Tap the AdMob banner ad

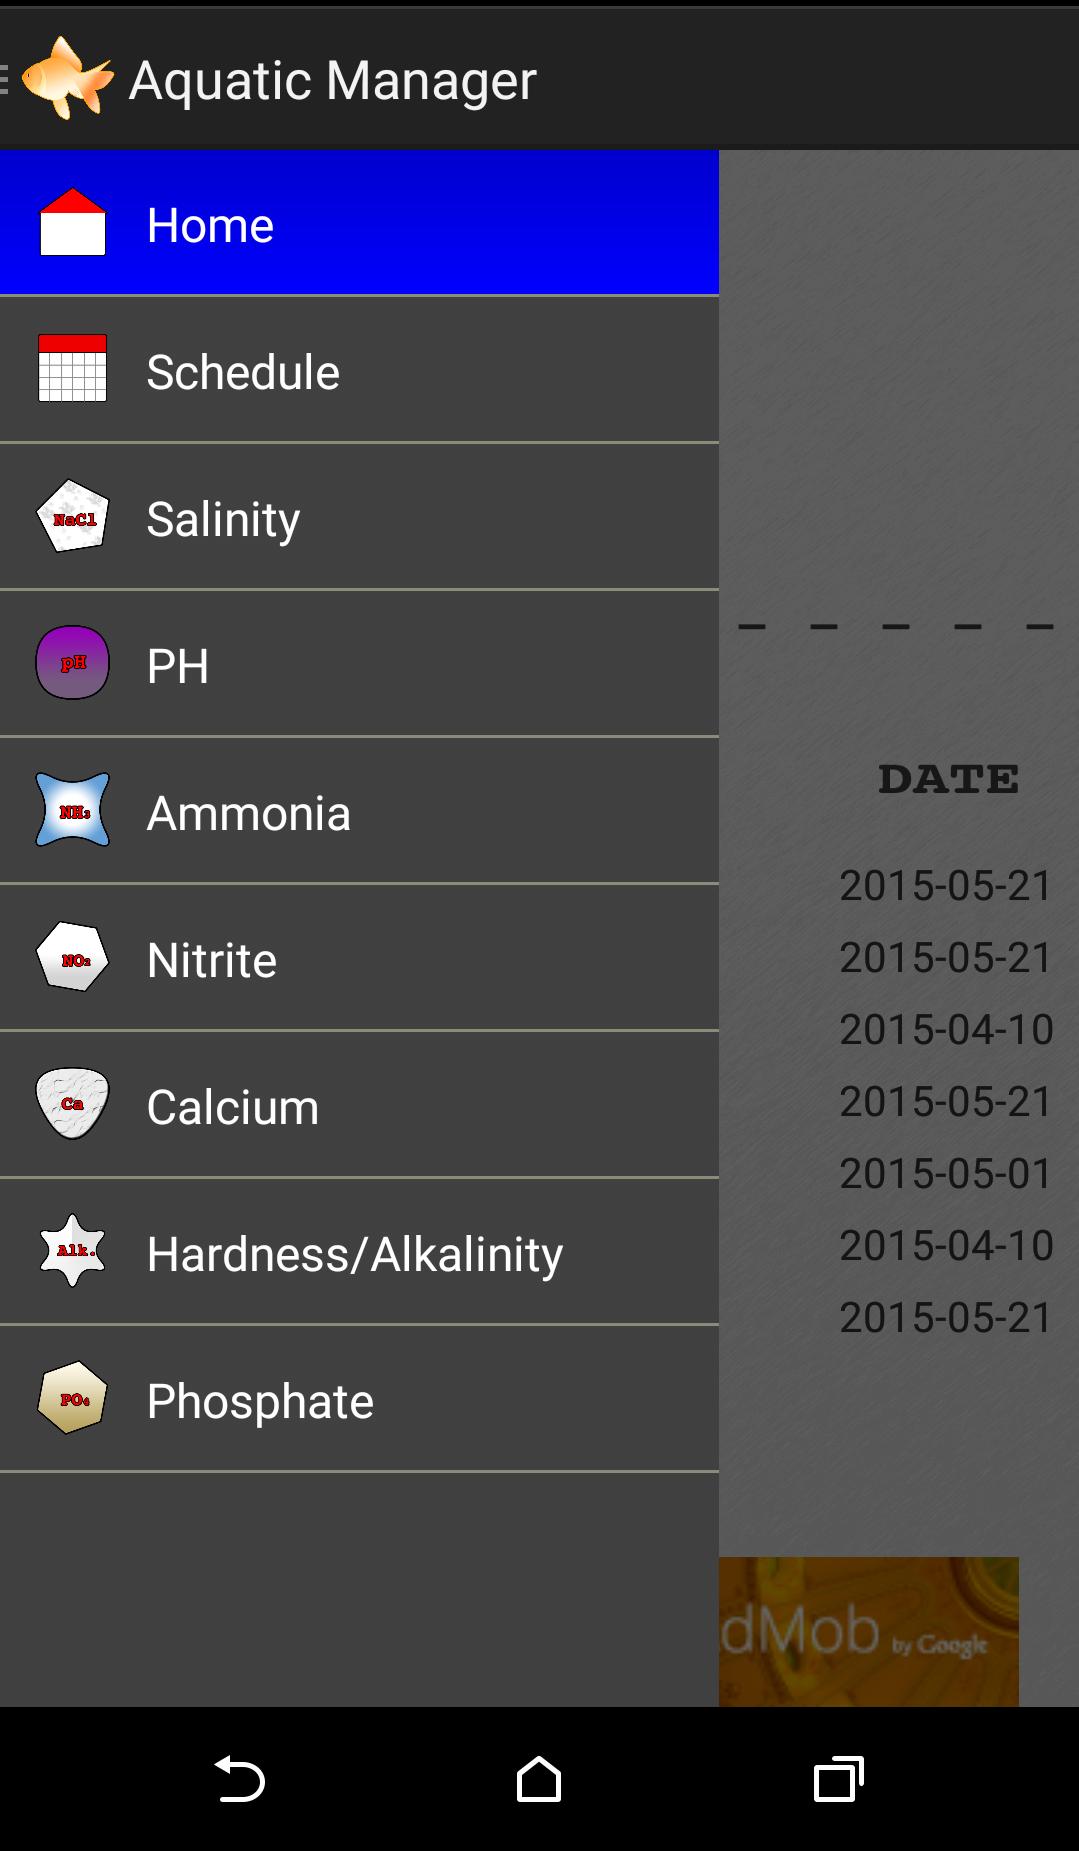(x=868, y=1631)
